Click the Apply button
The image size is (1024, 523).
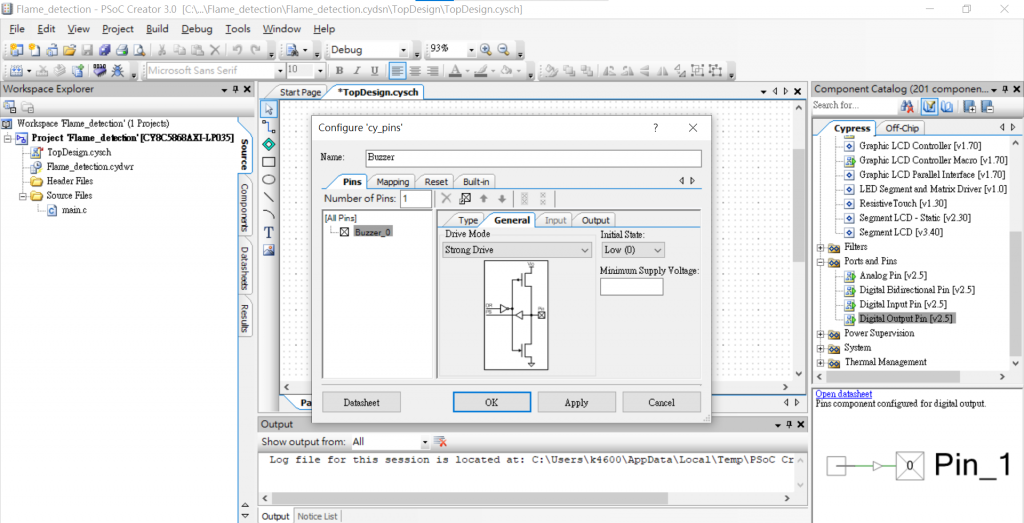tap(577, 402)
